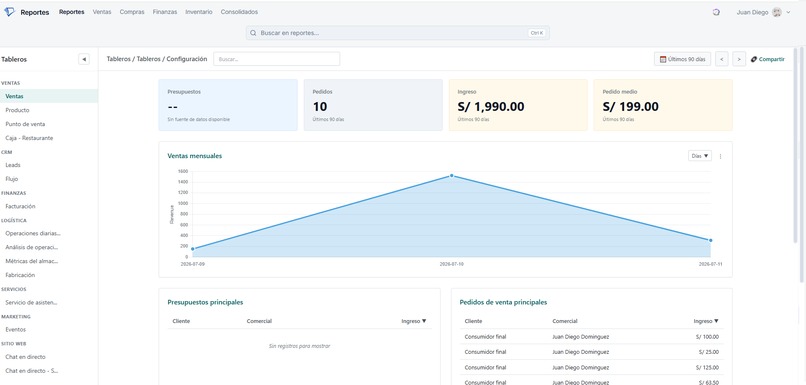Open the Análisis de operaci... dashboard

pyautogui.click(x=32, y=247)
